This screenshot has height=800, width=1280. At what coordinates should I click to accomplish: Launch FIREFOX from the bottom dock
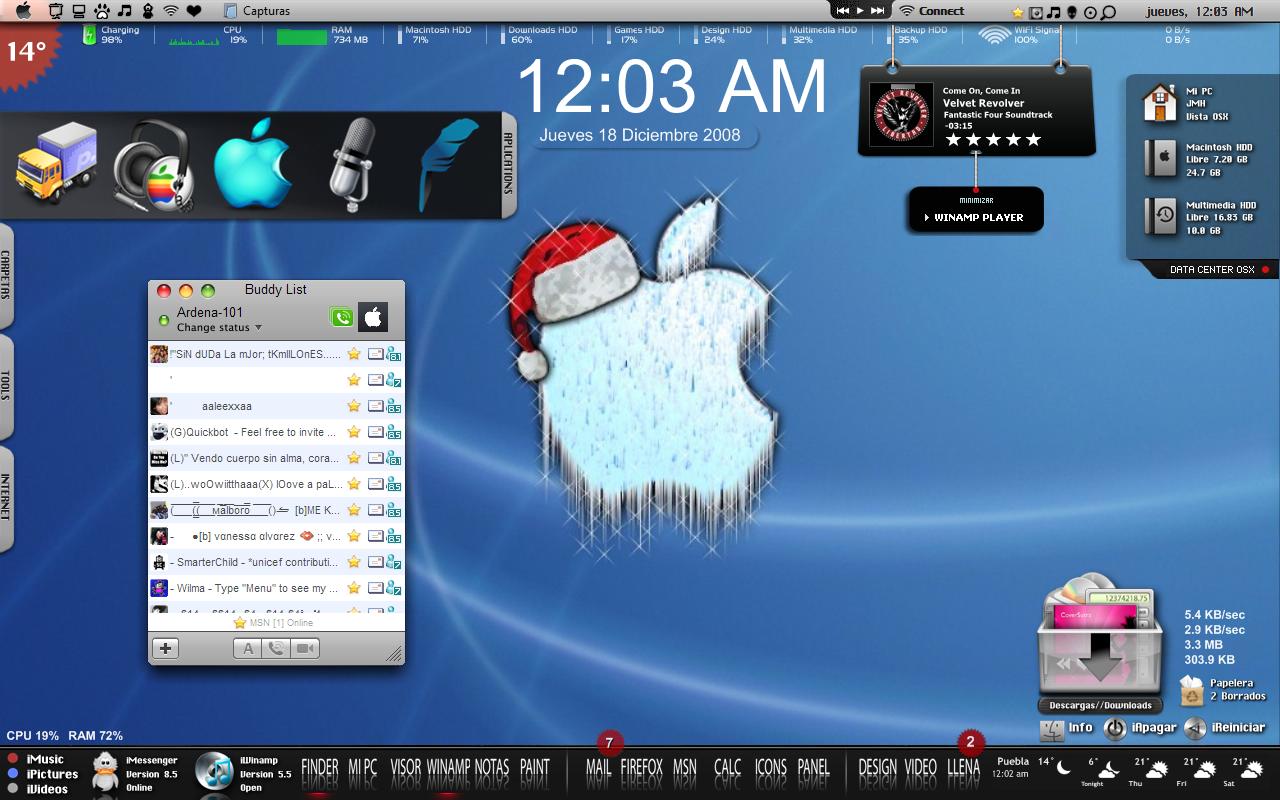pyautogui.click(x=641, y=767)
